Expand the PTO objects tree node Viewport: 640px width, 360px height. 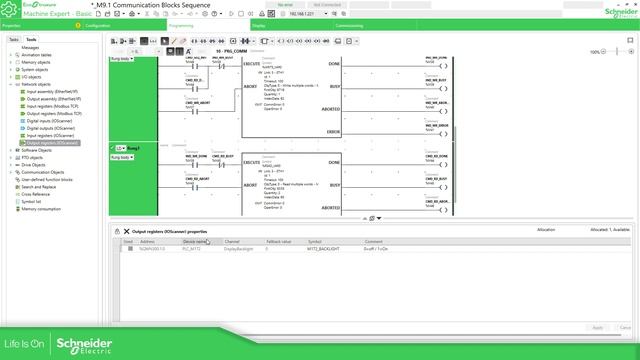[x=11, y=158]
